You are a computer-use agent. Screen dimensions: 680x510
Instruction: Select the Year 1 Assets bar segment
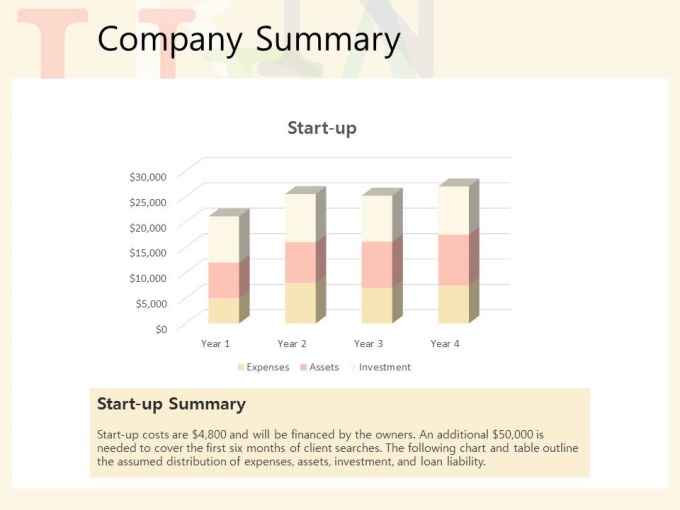(x=224, y=280)
